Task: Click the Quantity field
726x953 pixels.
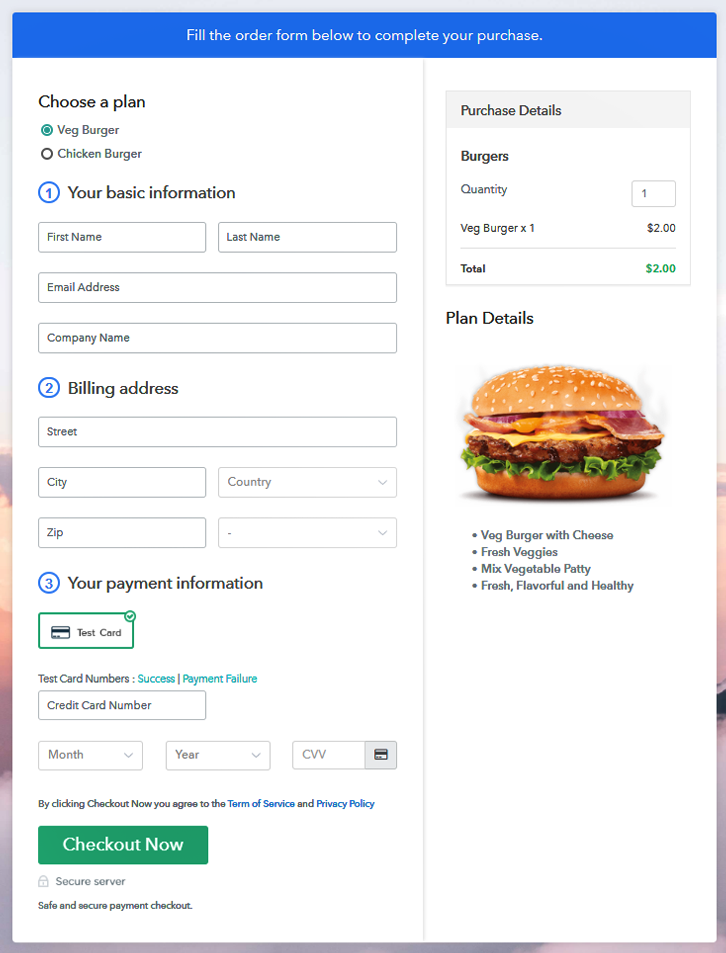Action: (x=654, y=193)
